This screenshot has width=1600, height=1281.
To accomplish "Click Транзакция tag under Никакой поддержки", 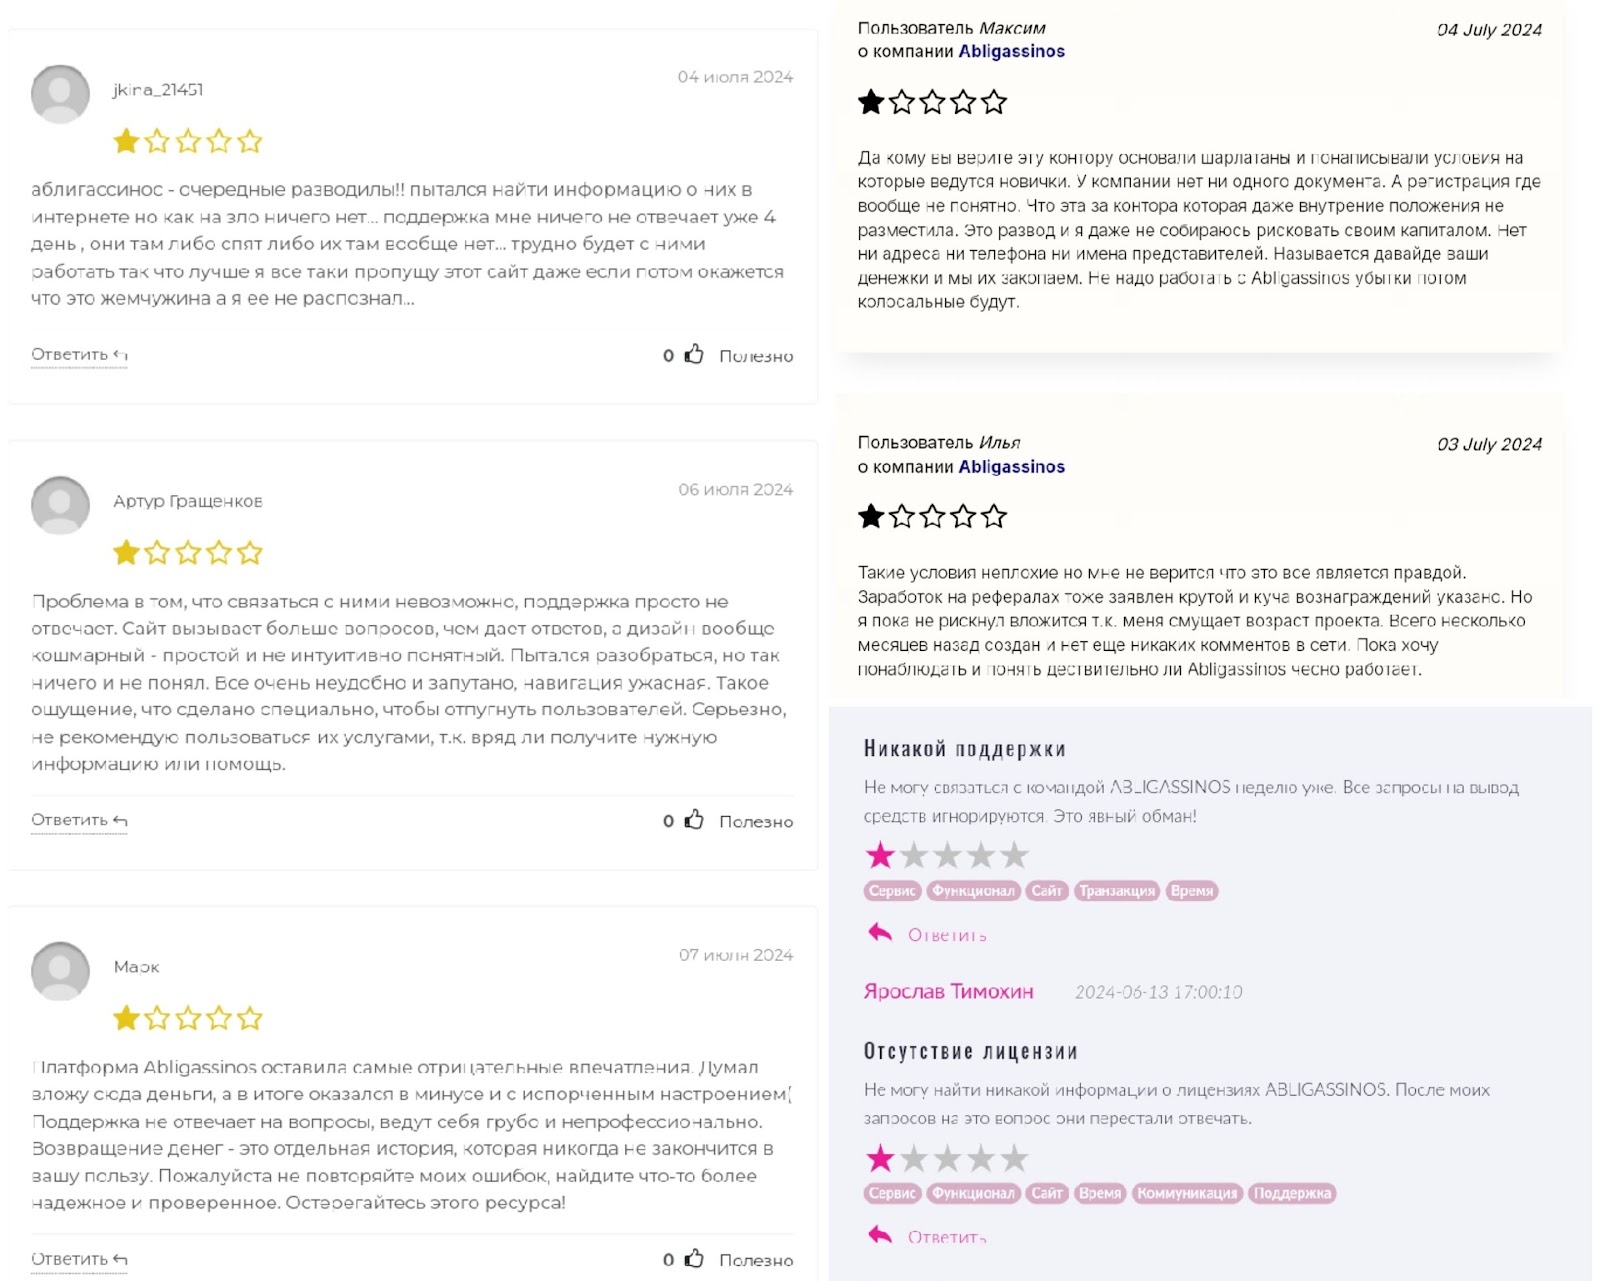I will click(1117, 891).
